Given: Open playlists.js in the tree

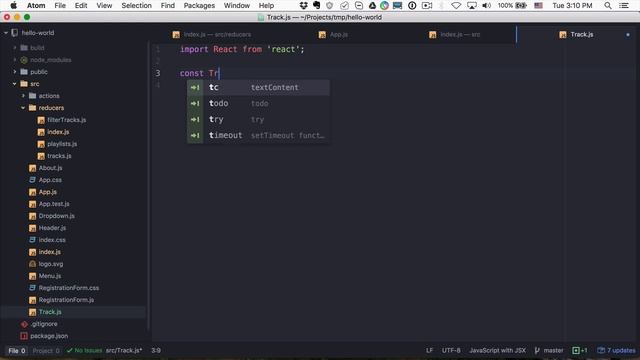Looking at the screenshot, I should tap(62, 144).
